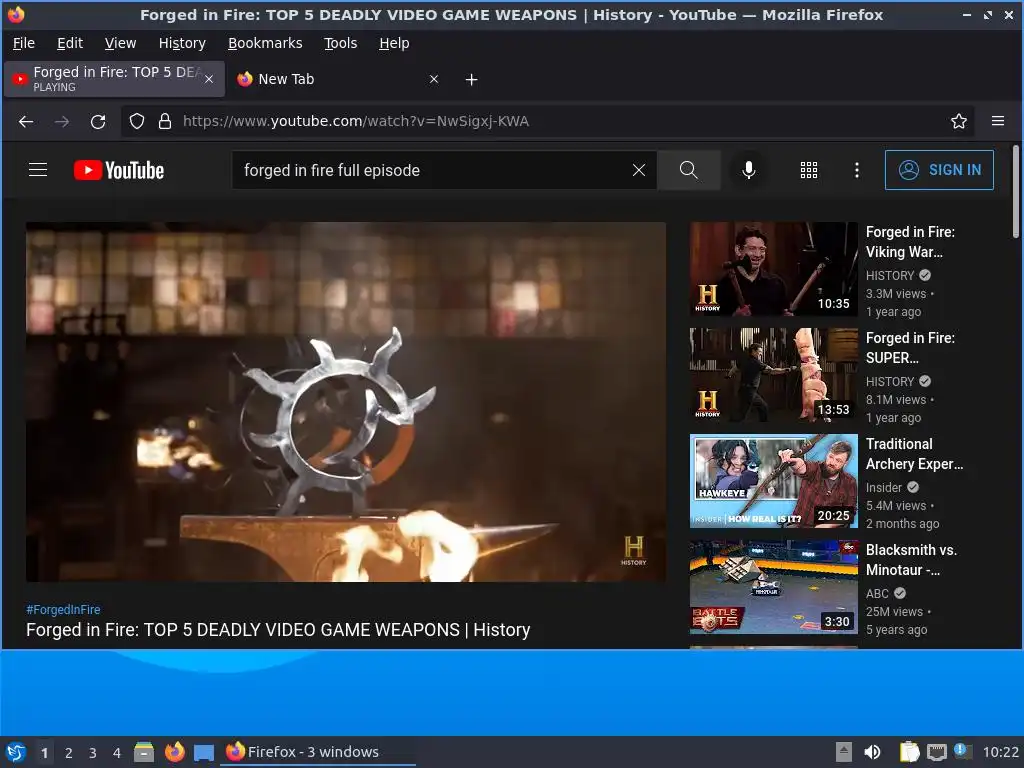Open the YouTube guide hamburger menu
Screen dimensions: 1024x768
click(38, 170)
